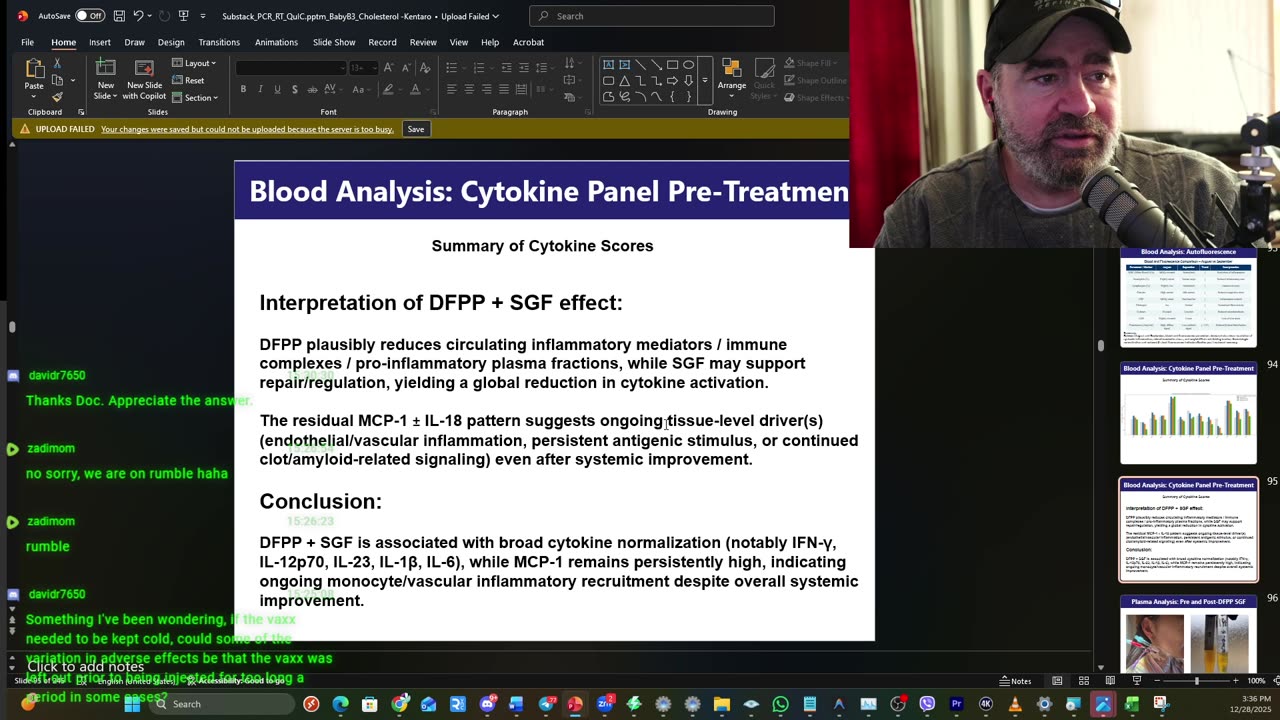This screenshot has height=720, width=1280.
Task: Switch to Reading View icon
Action: point(1110,681)
